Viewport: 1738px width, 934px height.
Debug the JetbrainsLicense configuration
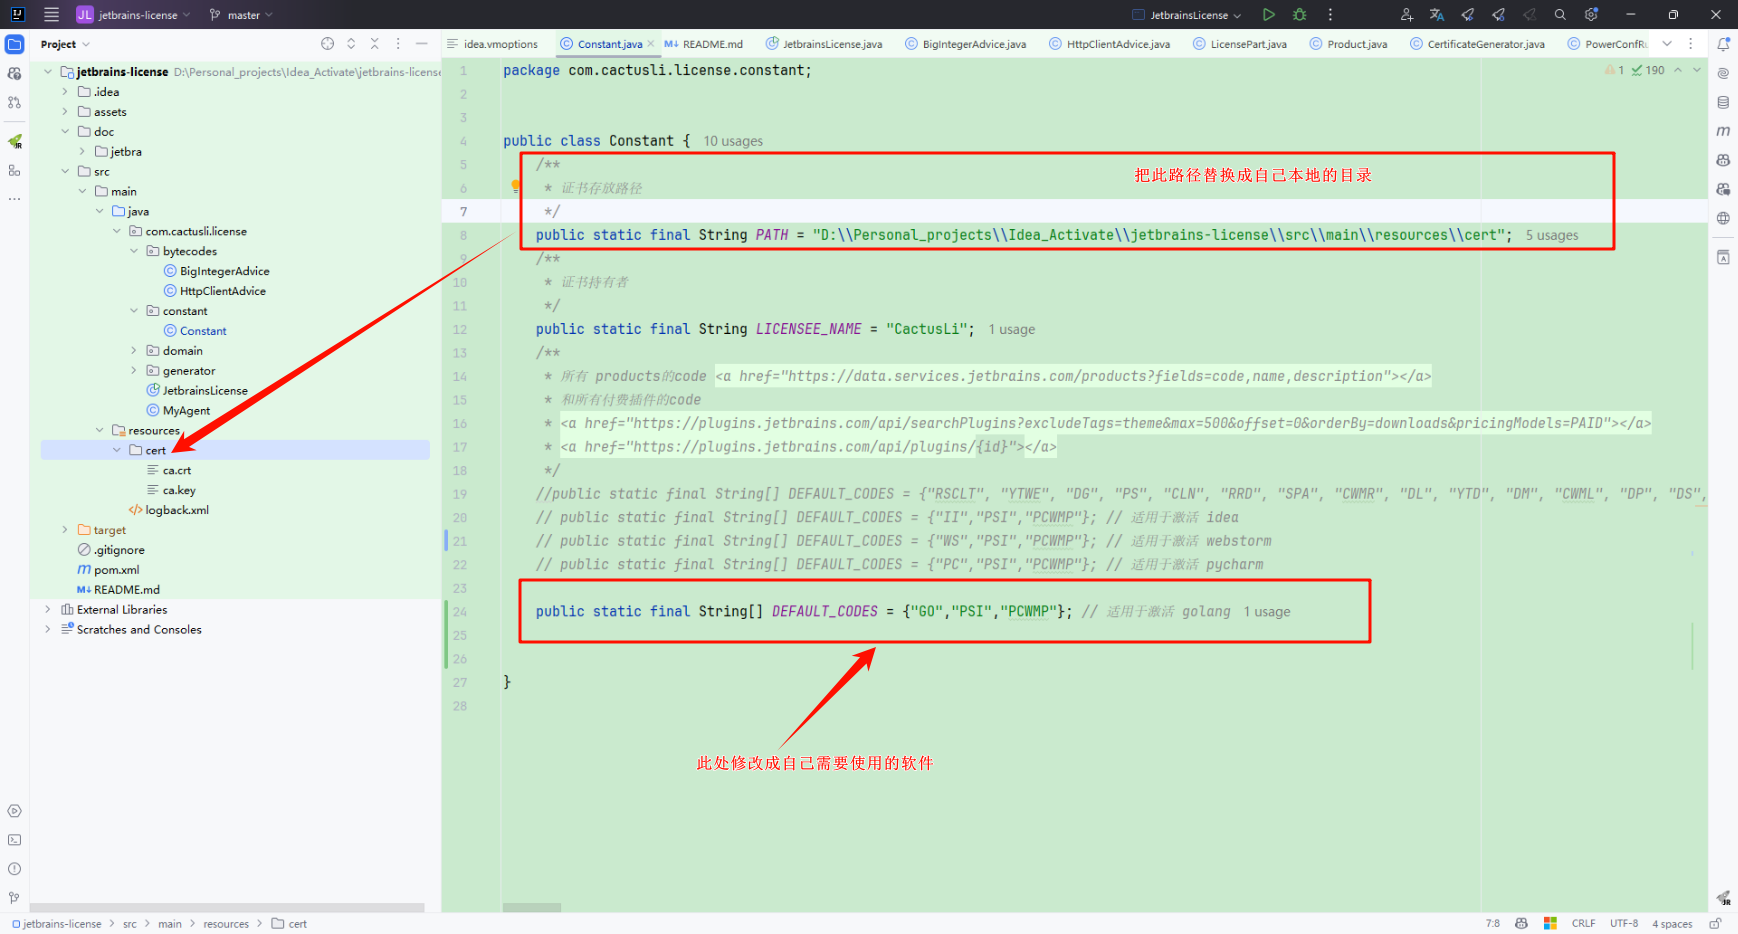(x=1299, y=15)
